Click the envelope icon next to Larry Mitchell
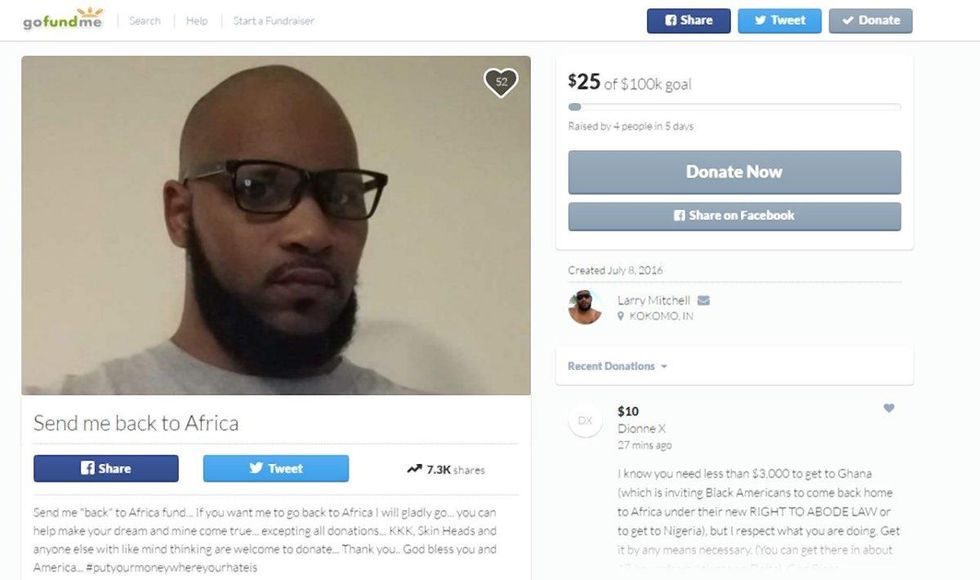This screenshot has height=580, width=980. 703,300
